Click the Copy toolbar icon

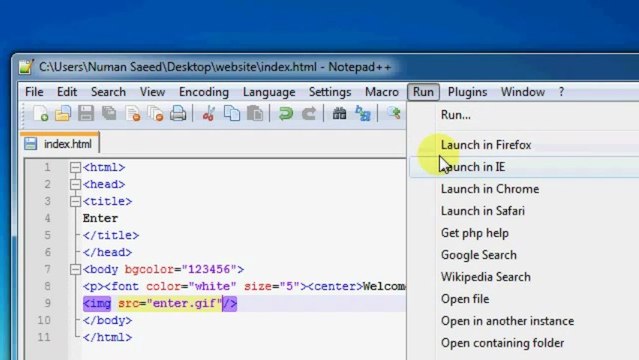click(x=232, y=113)
